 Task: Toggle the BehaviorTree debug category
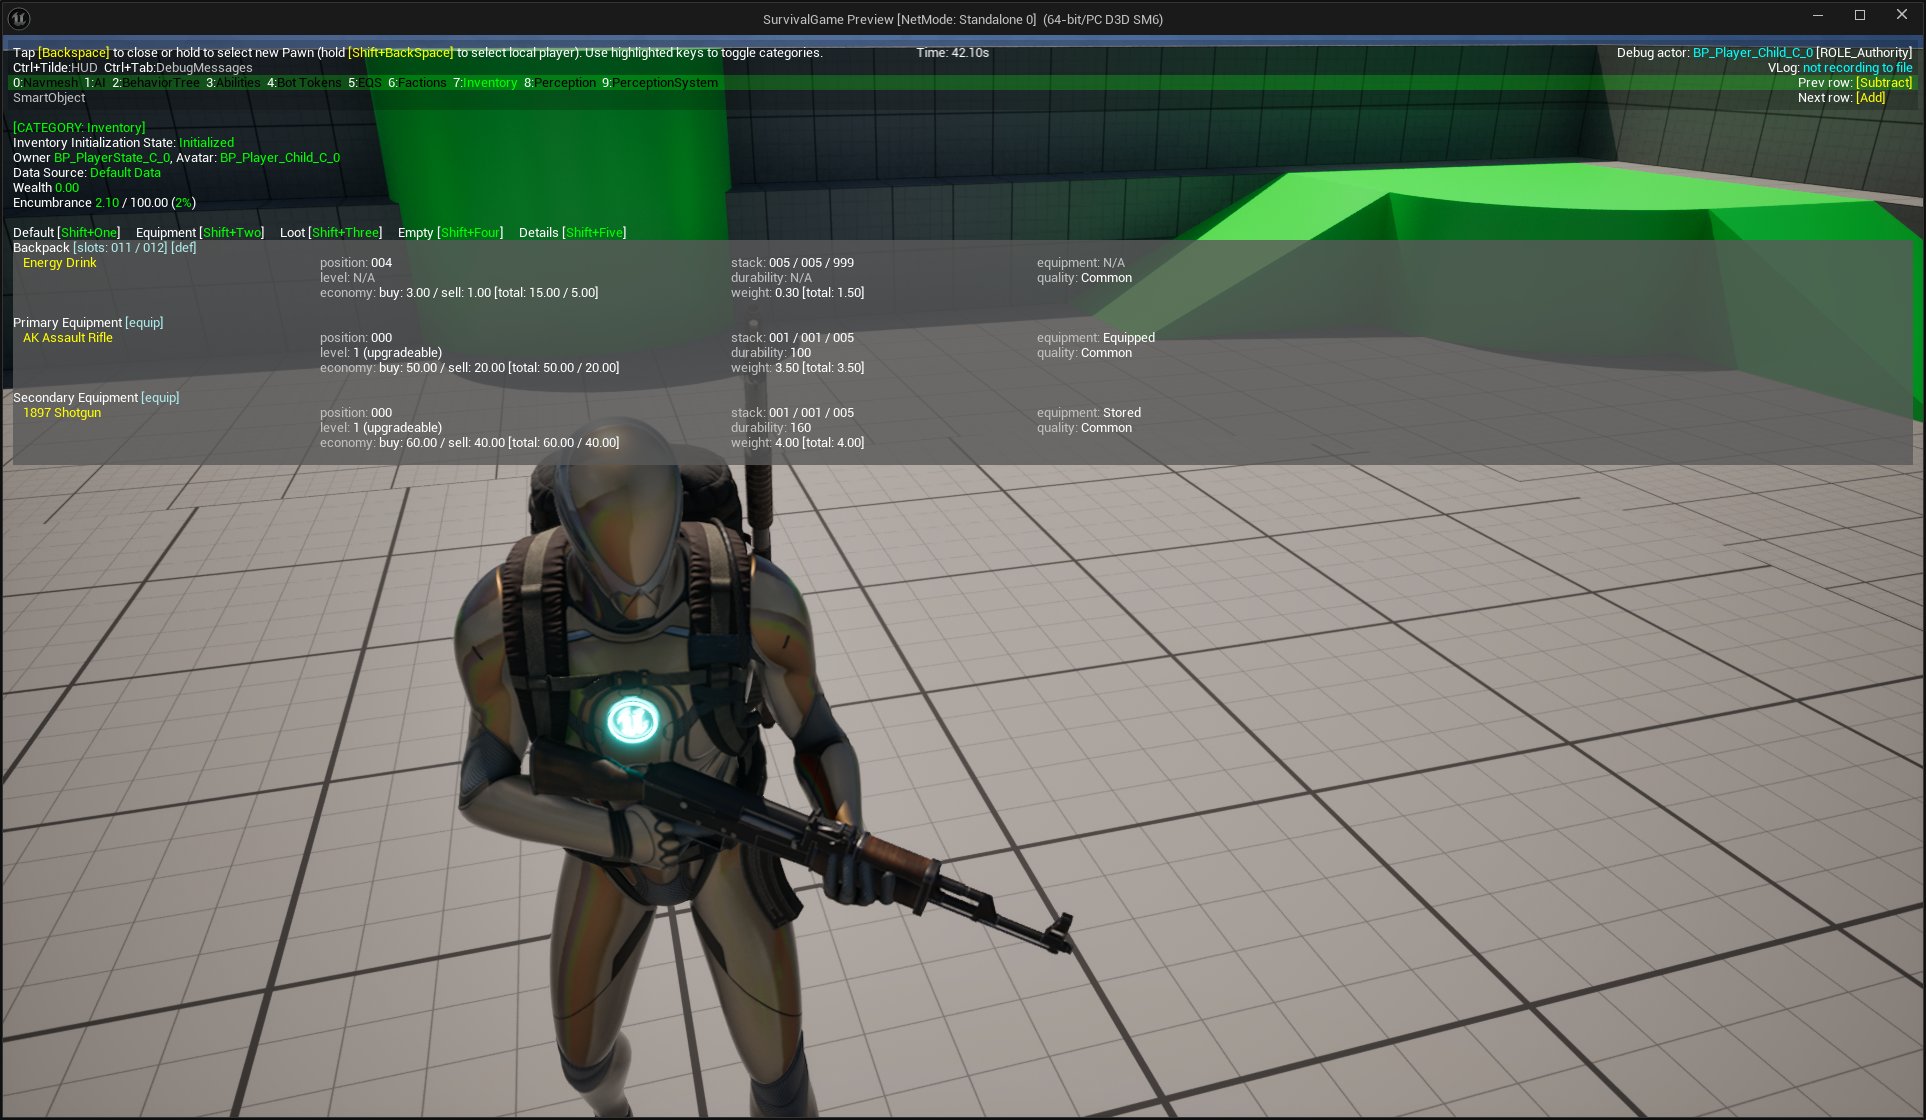pyautogui.click(x=156, y=83)
